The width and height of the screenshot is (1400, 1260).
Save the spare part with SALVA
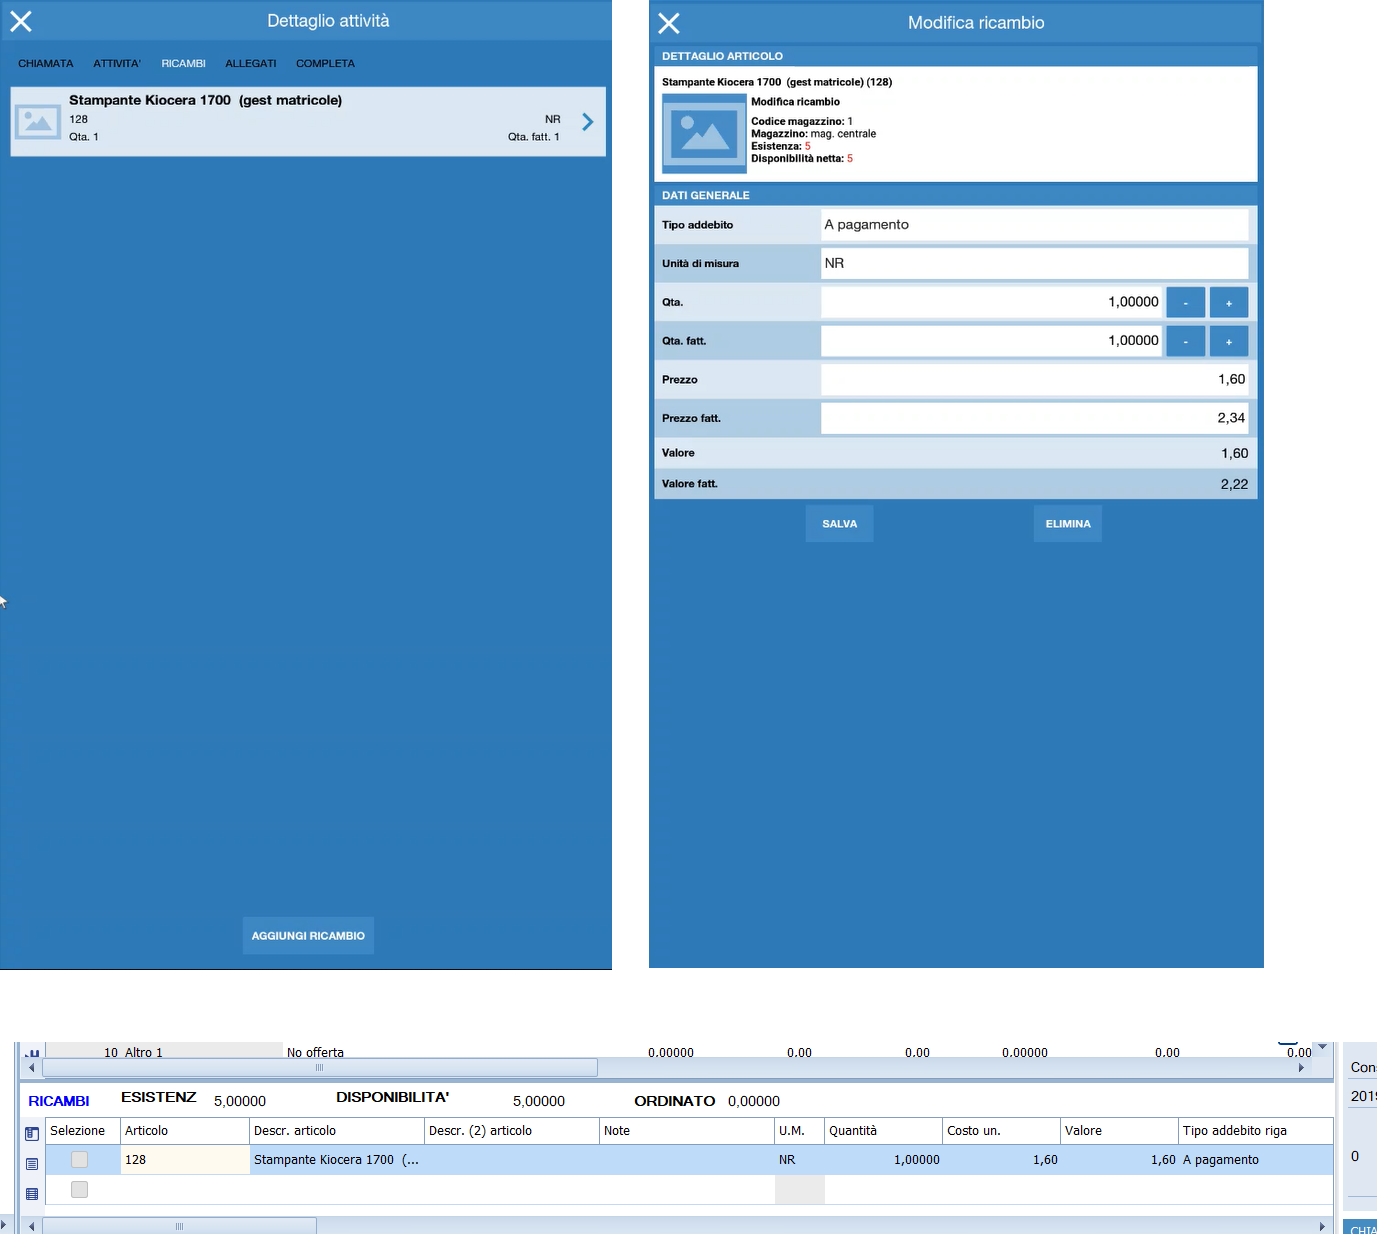click(840, 524)
